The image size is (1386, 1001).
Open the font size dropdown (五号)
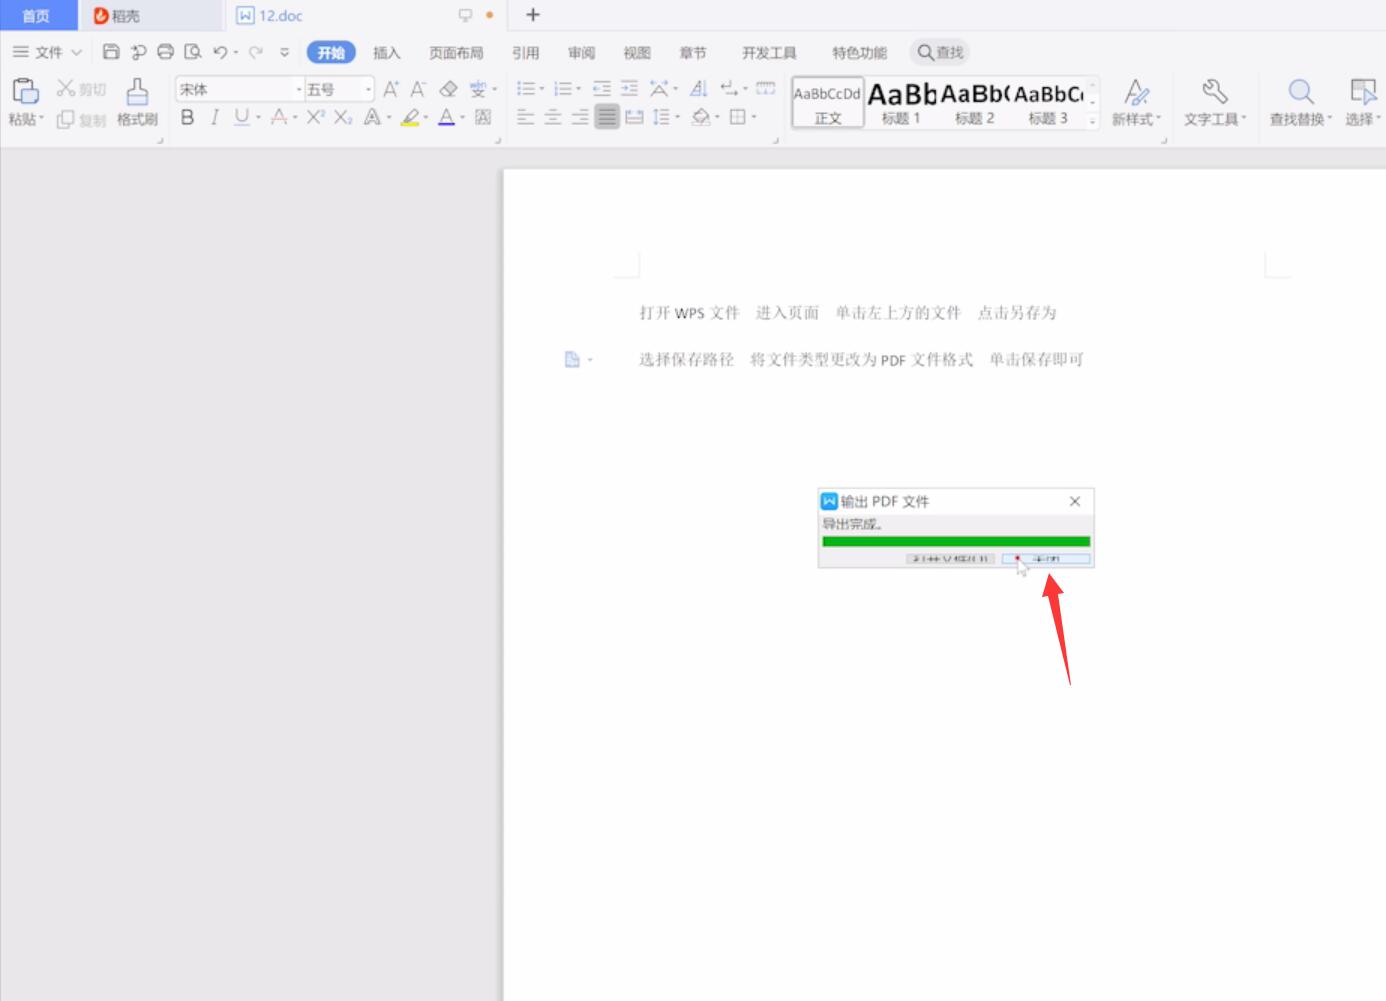tap(368, 89)
